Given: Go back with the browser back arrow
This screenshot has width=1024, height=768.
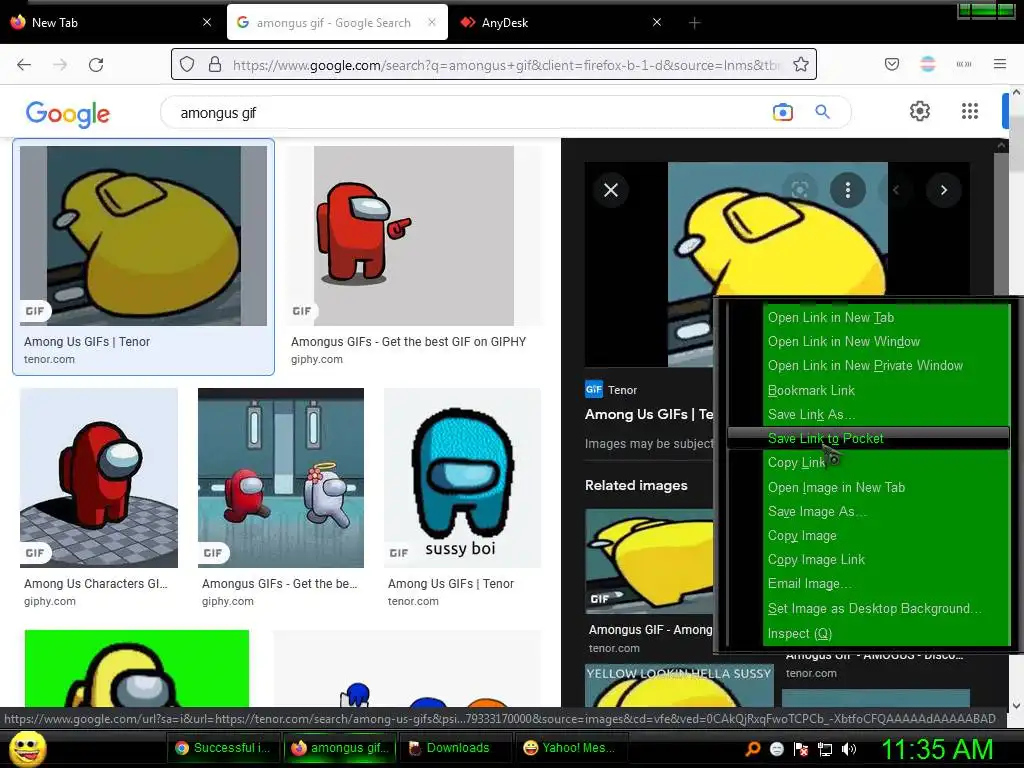Looking at the screenshot, I should point(24,65).
